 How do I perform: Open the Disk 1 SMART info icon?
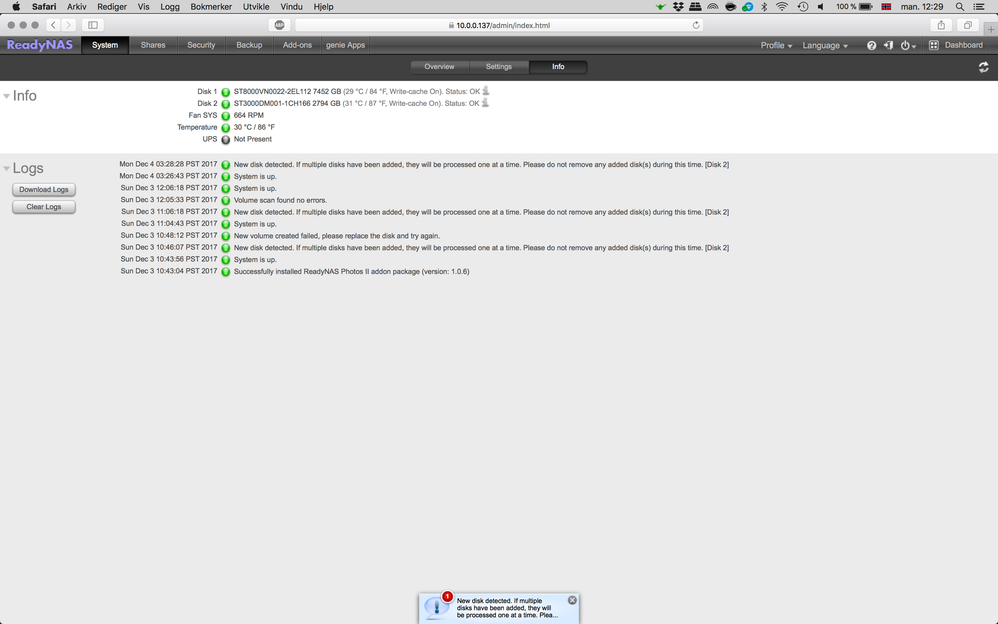click(x=486, y=91)
